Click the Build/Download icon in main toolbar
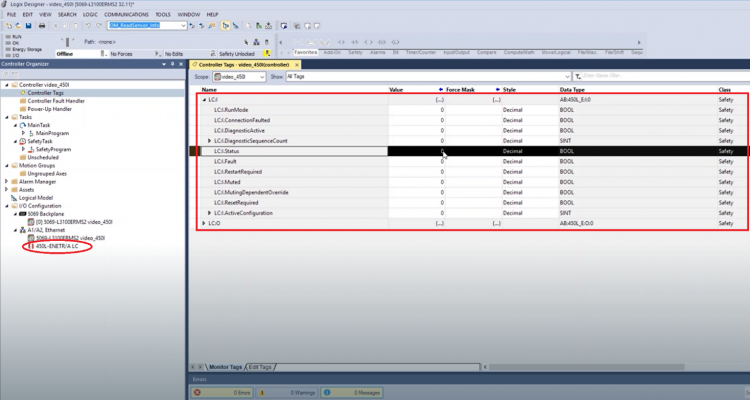Image resolution: width=750 pixels, height=400 pixels. click(268, 25)
